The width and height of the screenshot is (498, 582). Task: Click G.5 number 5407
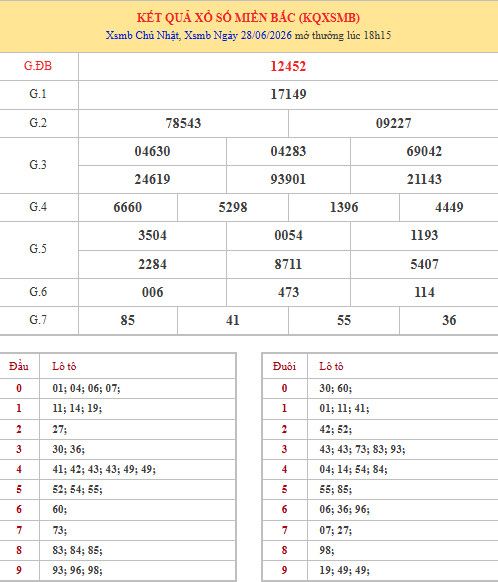click(424, 264)
